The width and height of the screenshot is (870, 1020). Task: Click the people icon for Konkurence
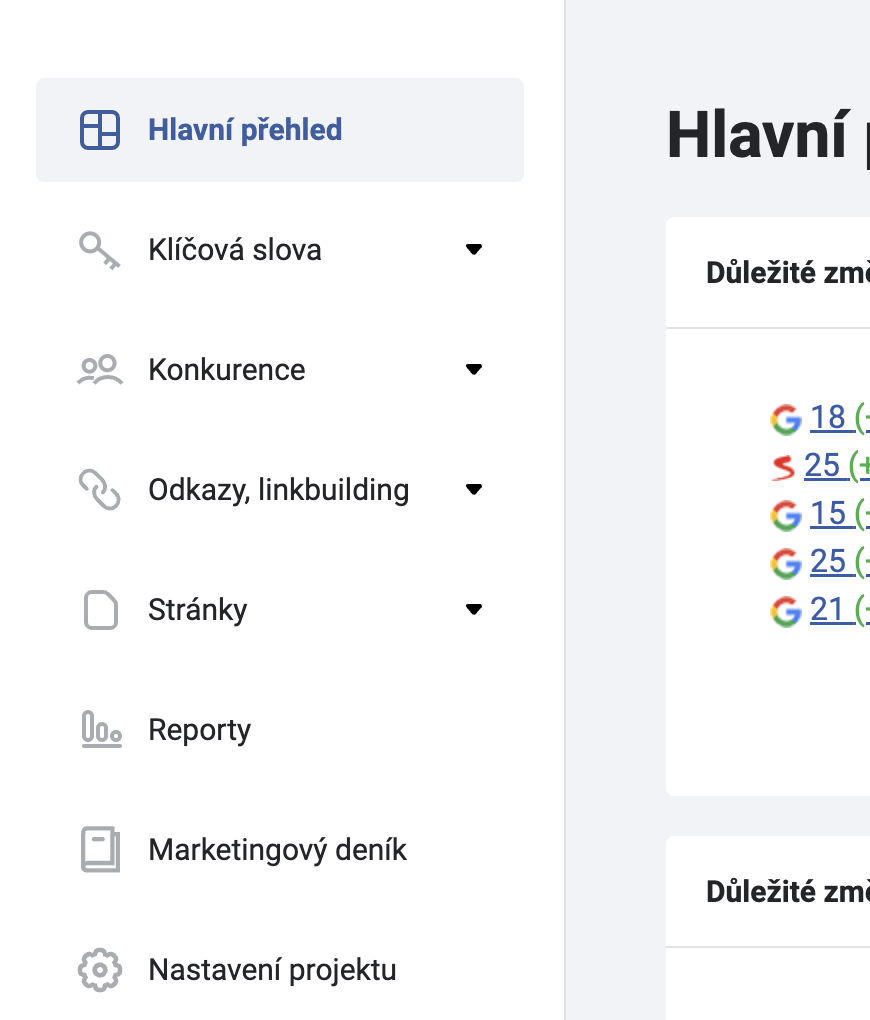[x=100, y=370]
